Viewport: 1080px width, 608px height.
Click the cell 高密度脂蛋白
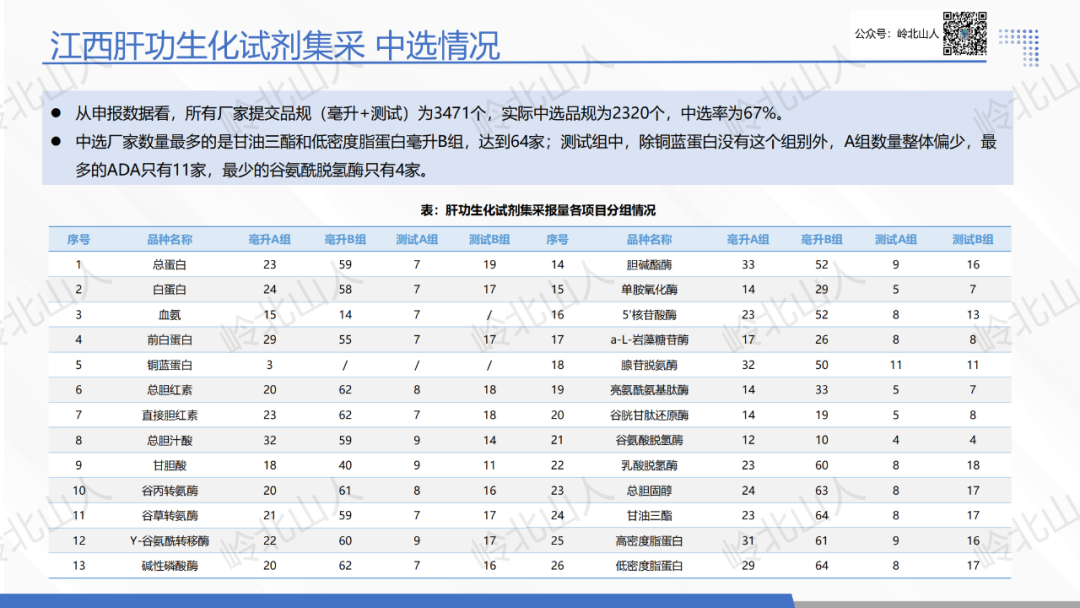click(x=649, y=541)
